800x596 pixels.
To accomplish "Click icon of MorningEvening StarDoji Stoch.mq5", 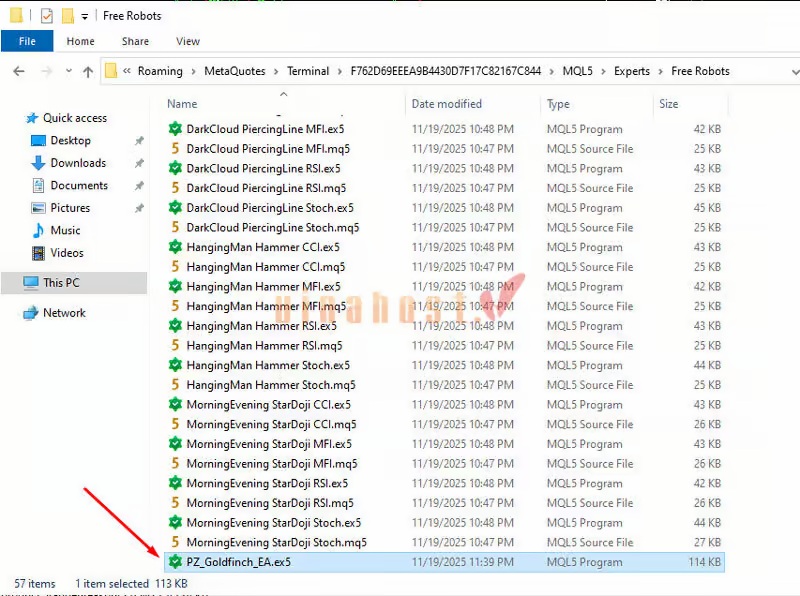I will [x=175, y=542].
